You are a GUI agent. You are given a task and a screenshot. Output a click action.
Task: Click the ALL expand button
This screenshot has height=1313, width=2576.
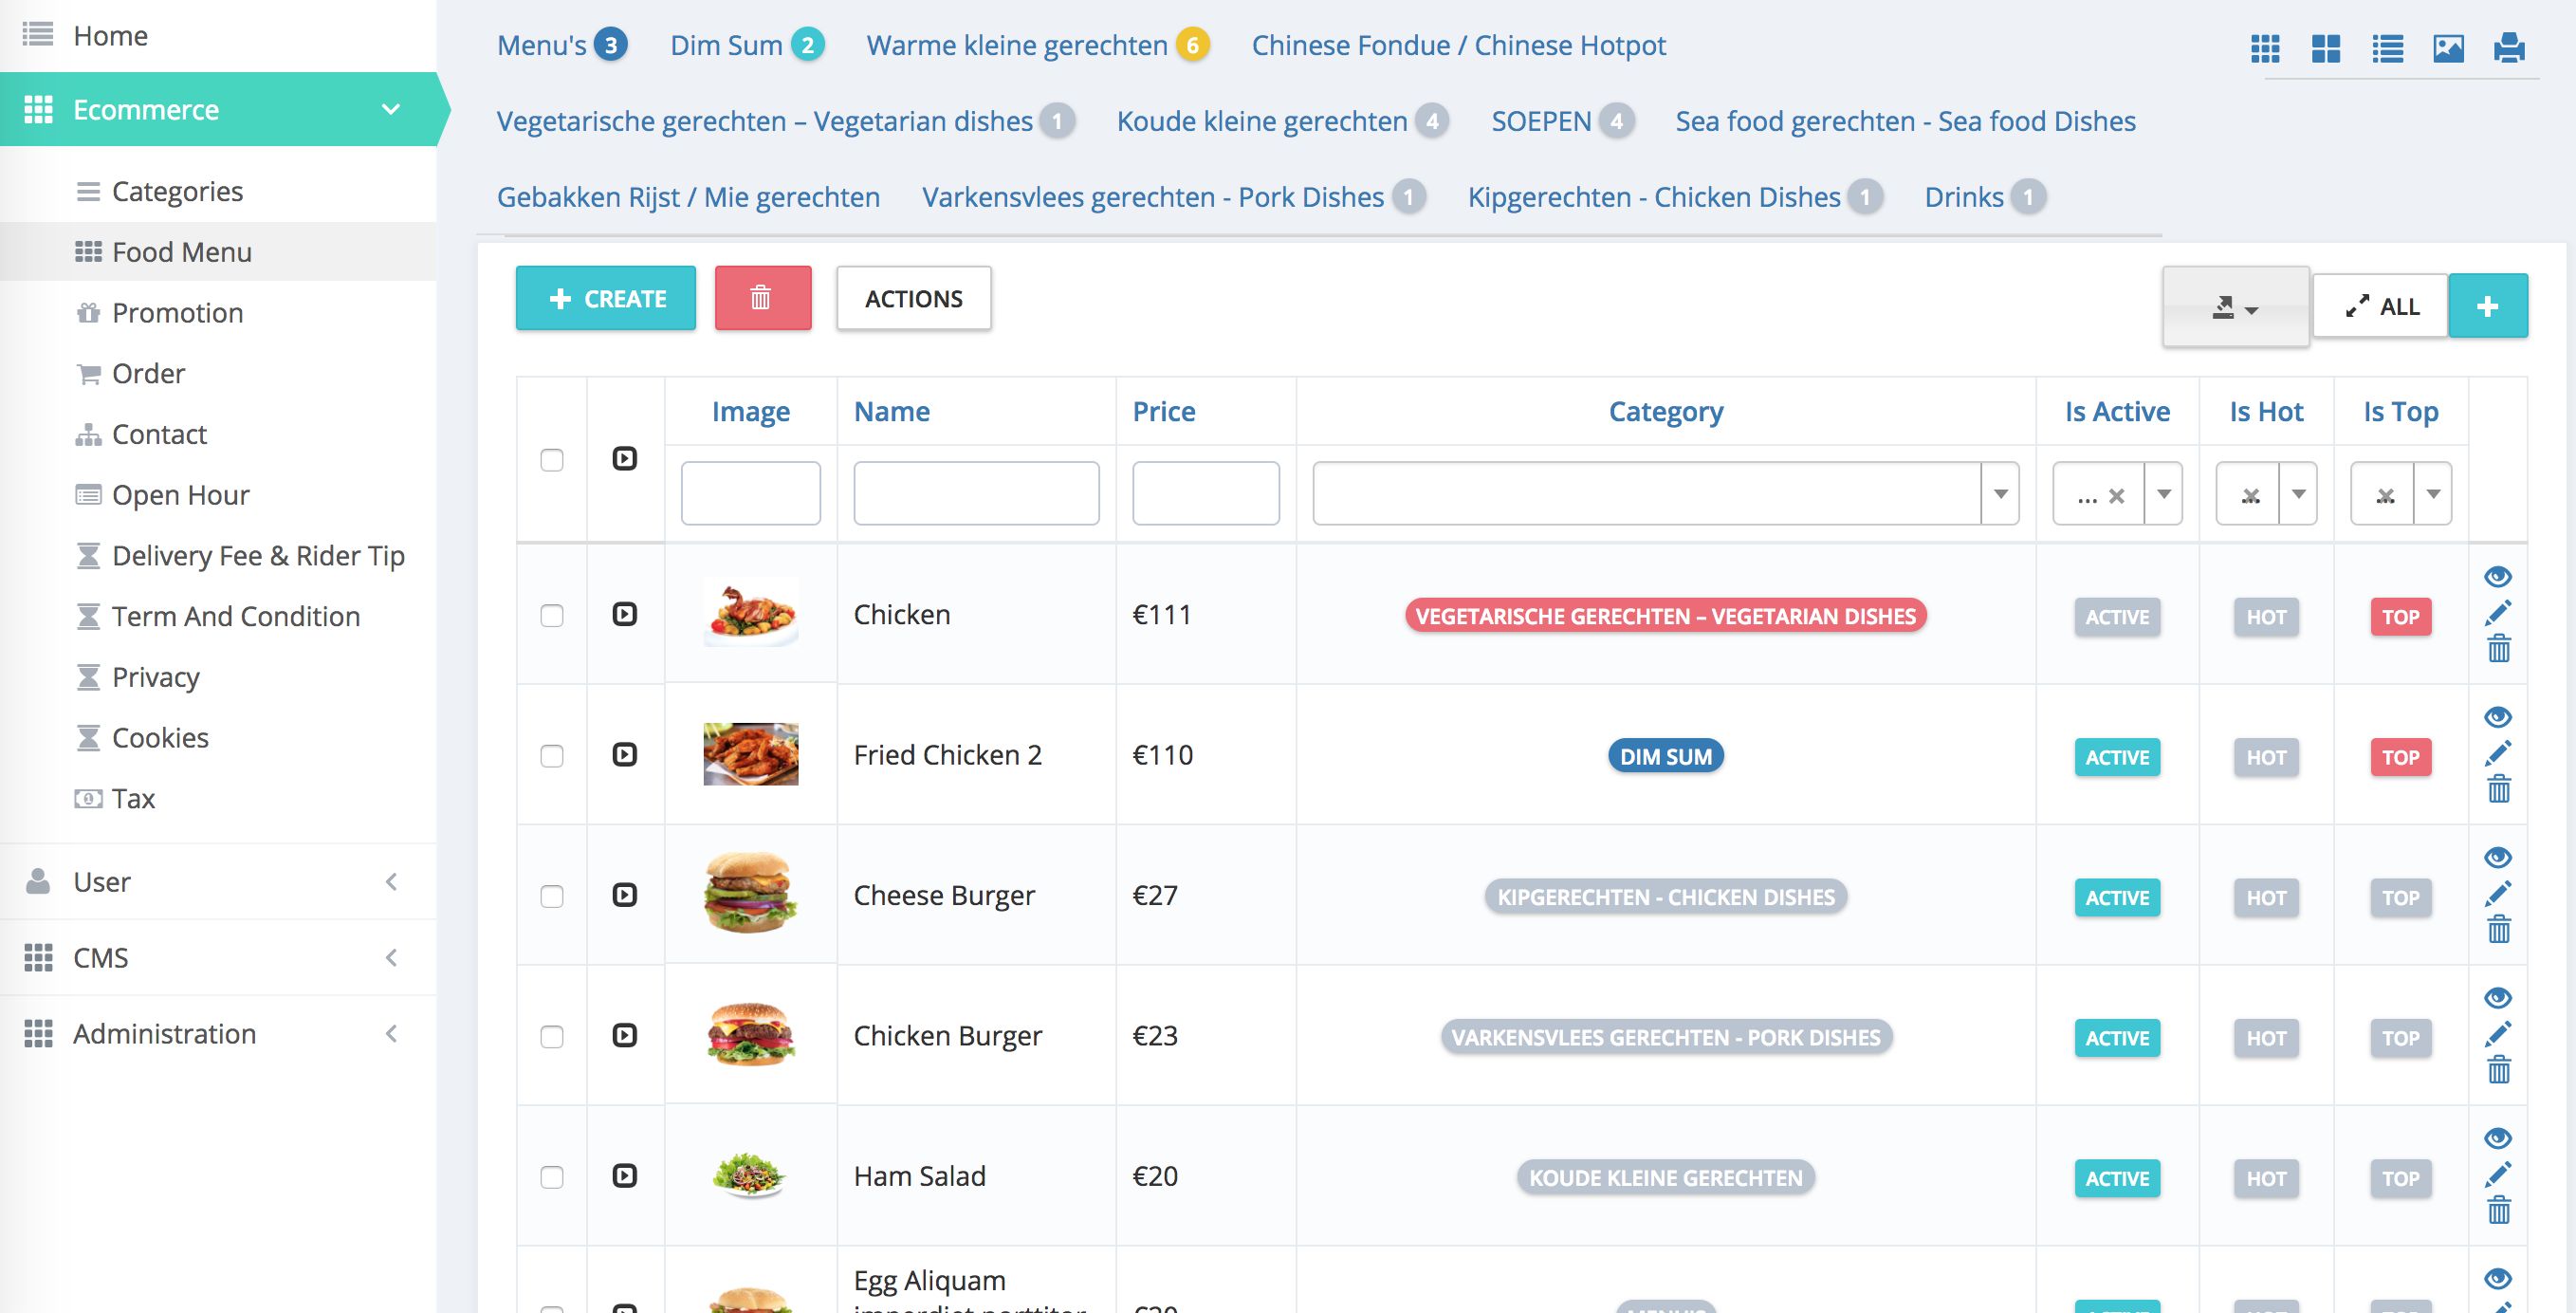point(2380,306)
